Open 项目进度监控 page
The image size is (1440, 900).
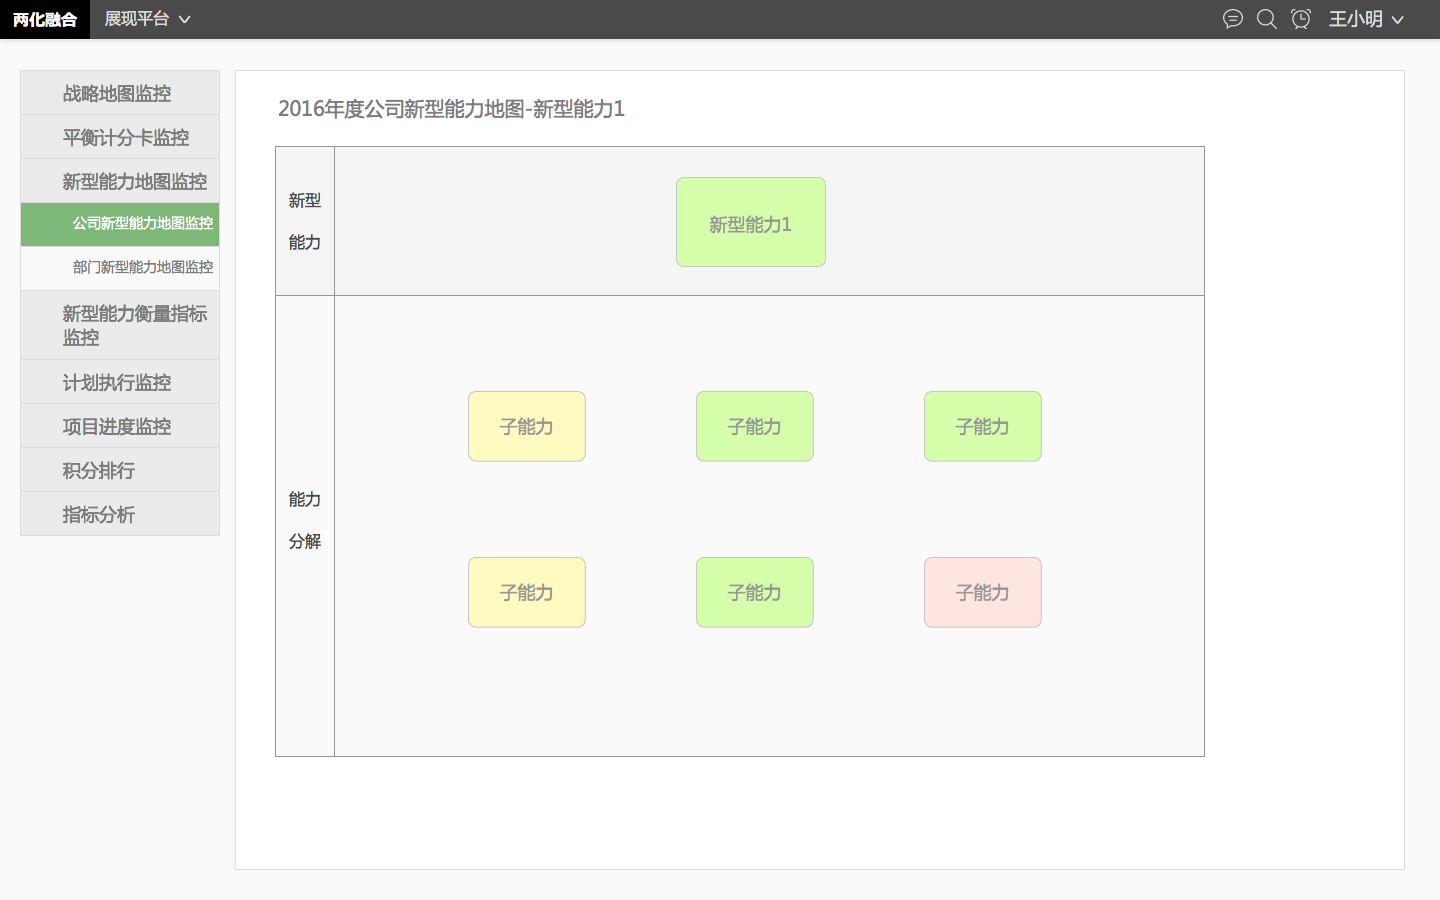pyautogui.click(x=116, y=425)
